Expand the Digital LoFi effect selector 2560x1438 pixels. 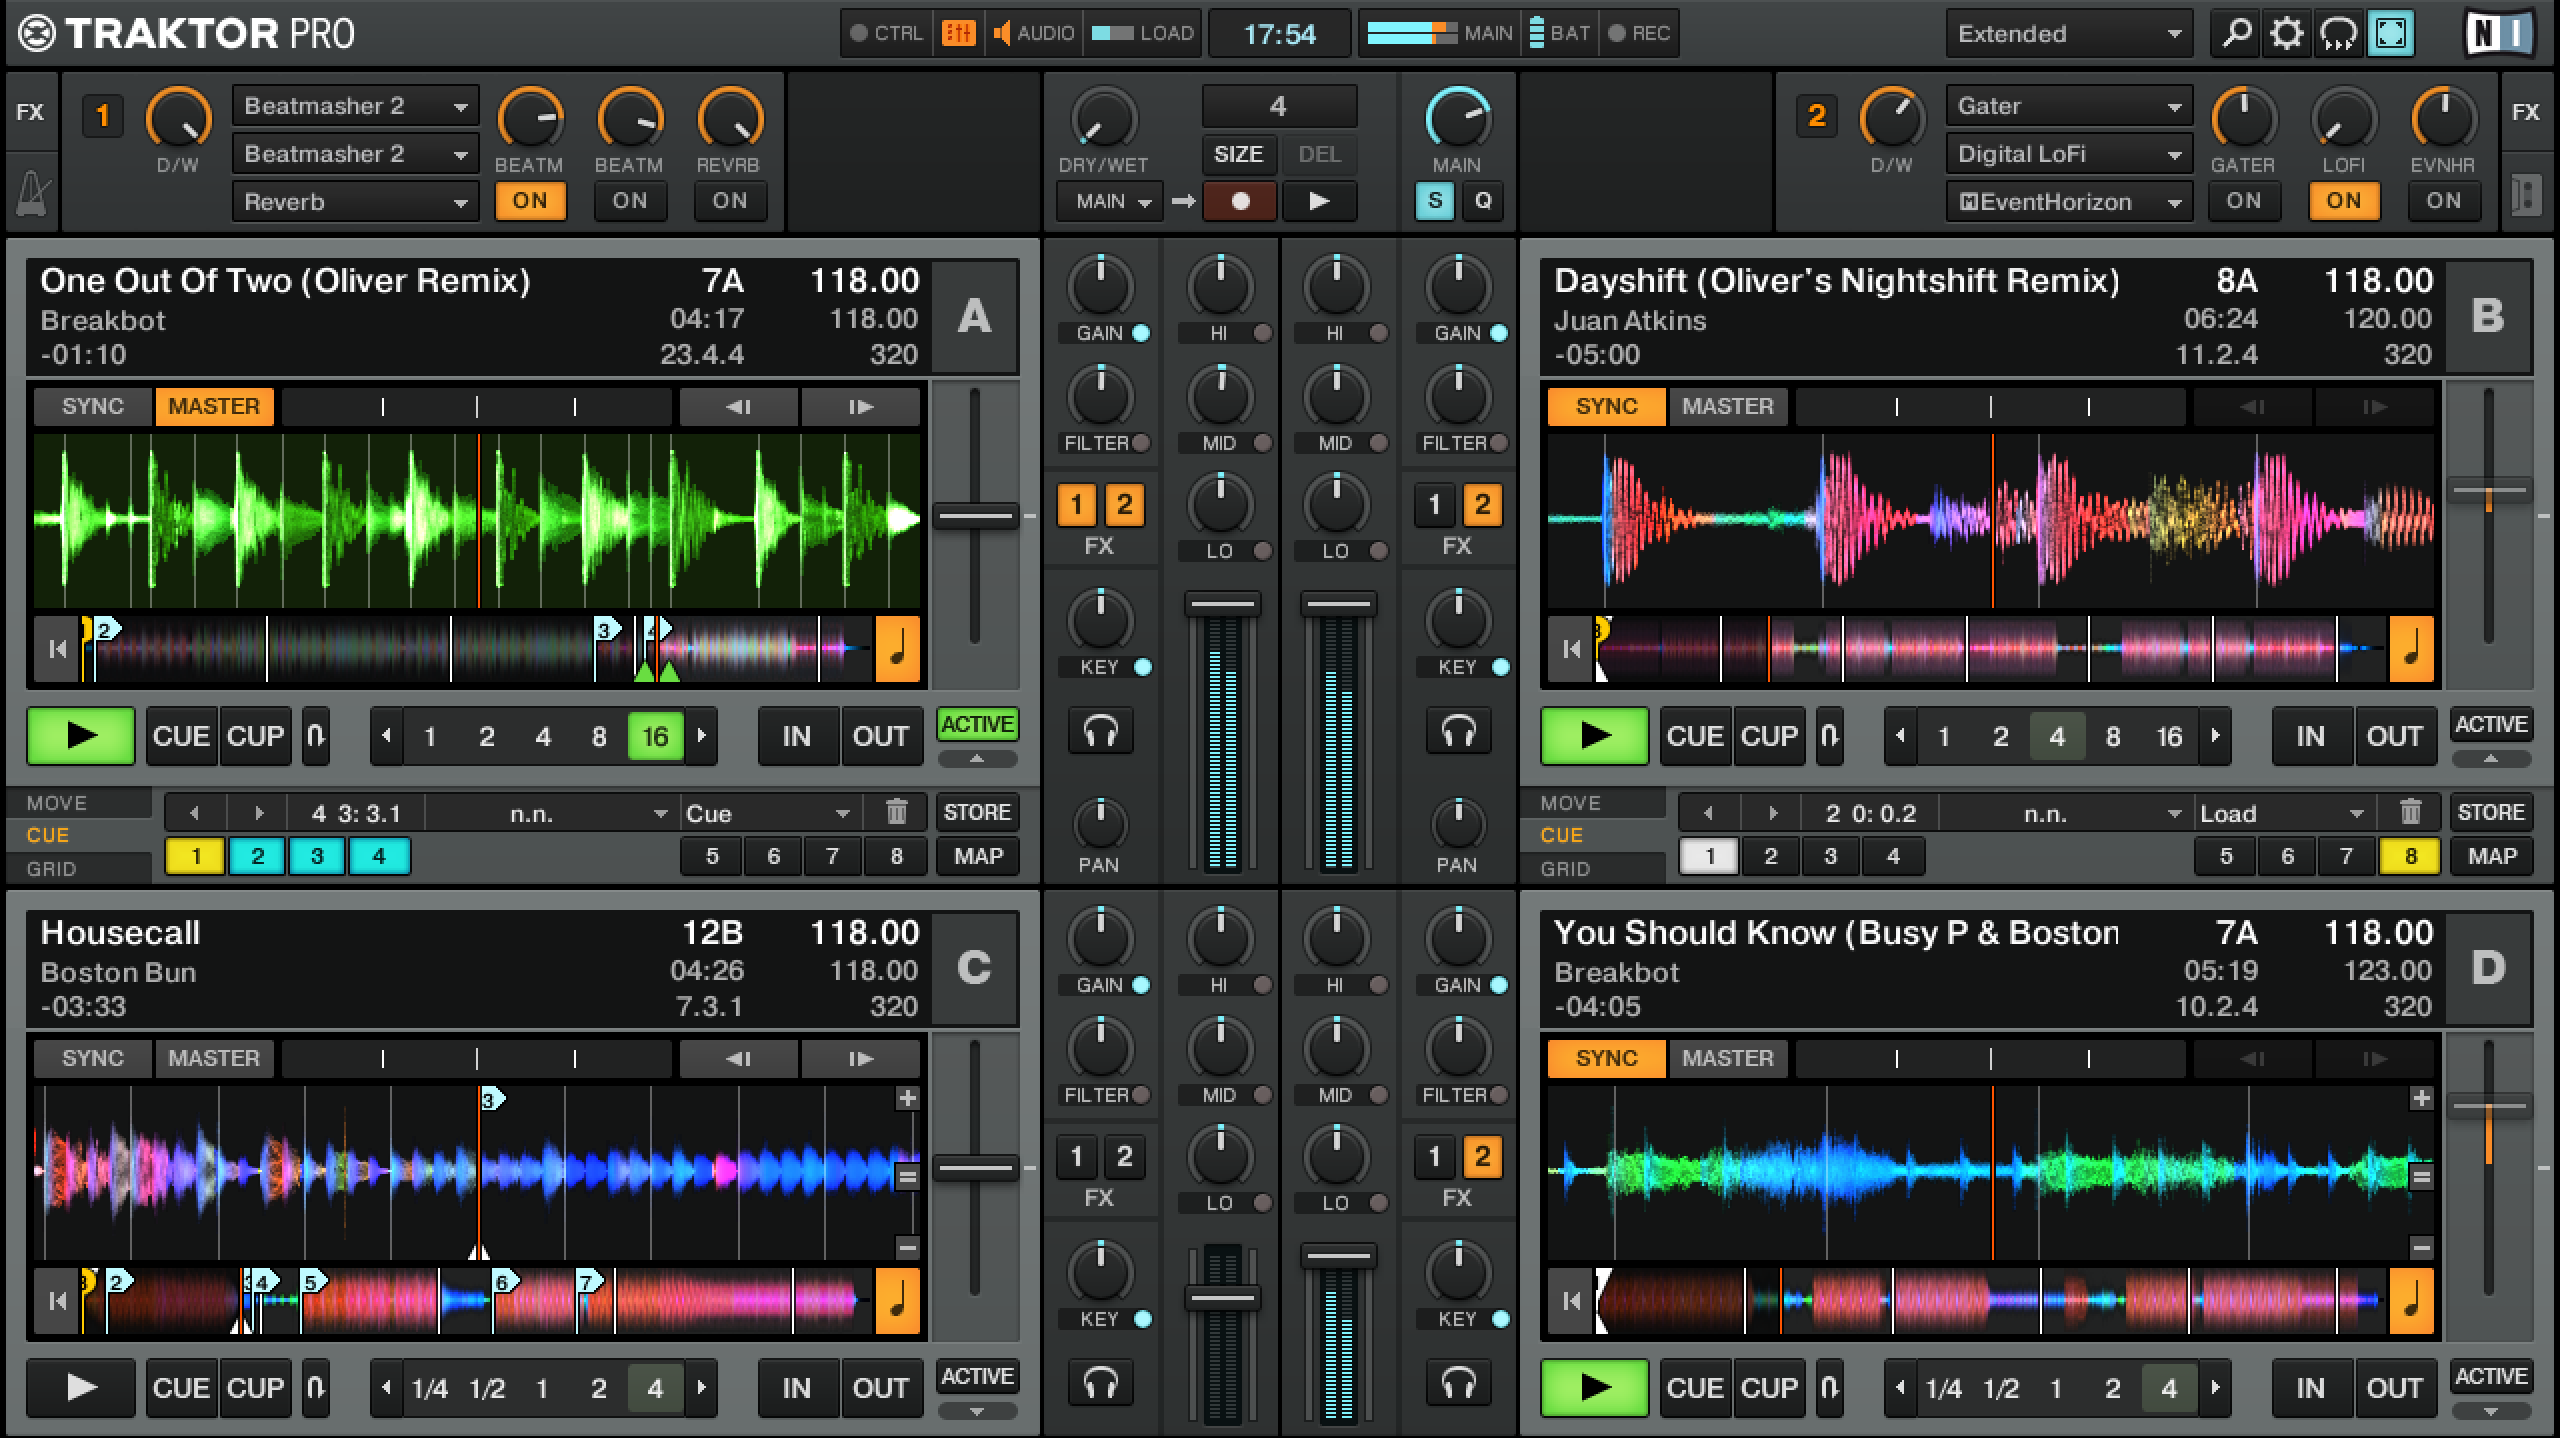tap(2068, 154)
